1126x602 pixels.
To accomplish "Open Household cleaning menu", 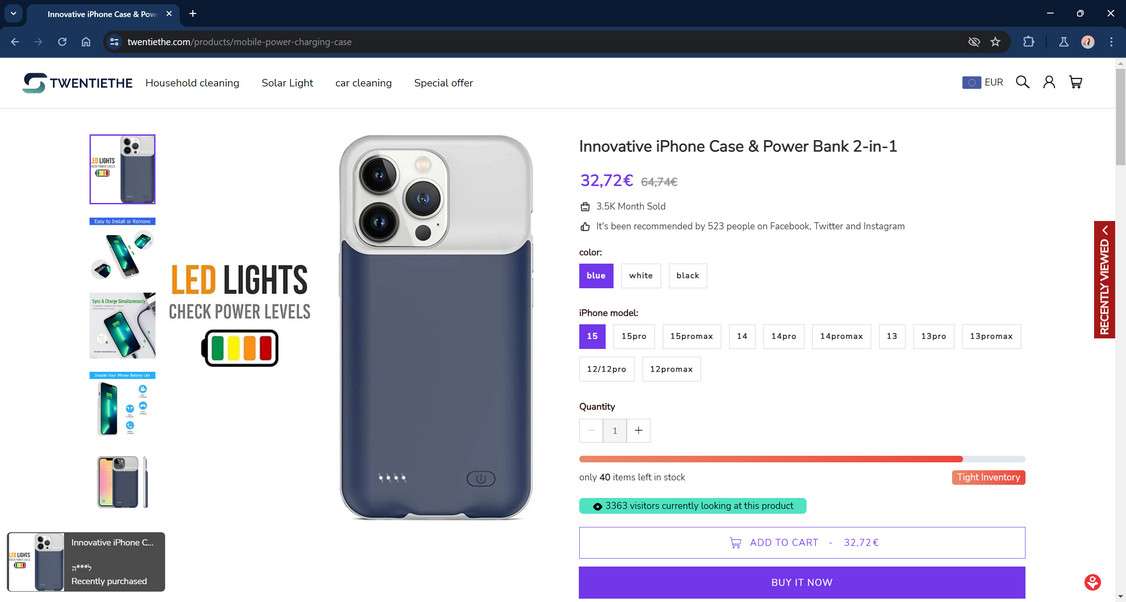I will click(x=192, y=83).
